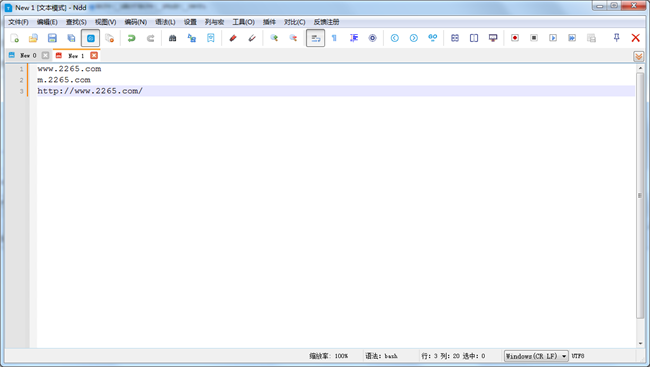Open find with the binoculars icon

point(172,38)
